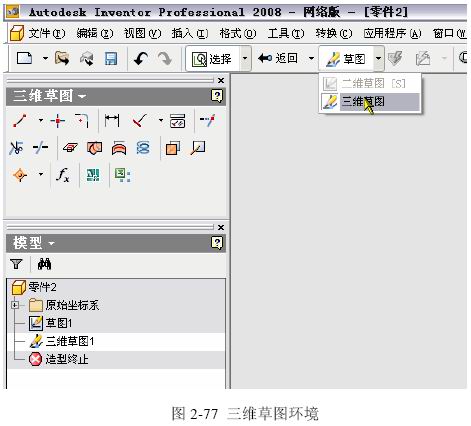This screenshot has height=426, width=471.
Task: Click the model browser filter icon
Action: click(16, 264)
